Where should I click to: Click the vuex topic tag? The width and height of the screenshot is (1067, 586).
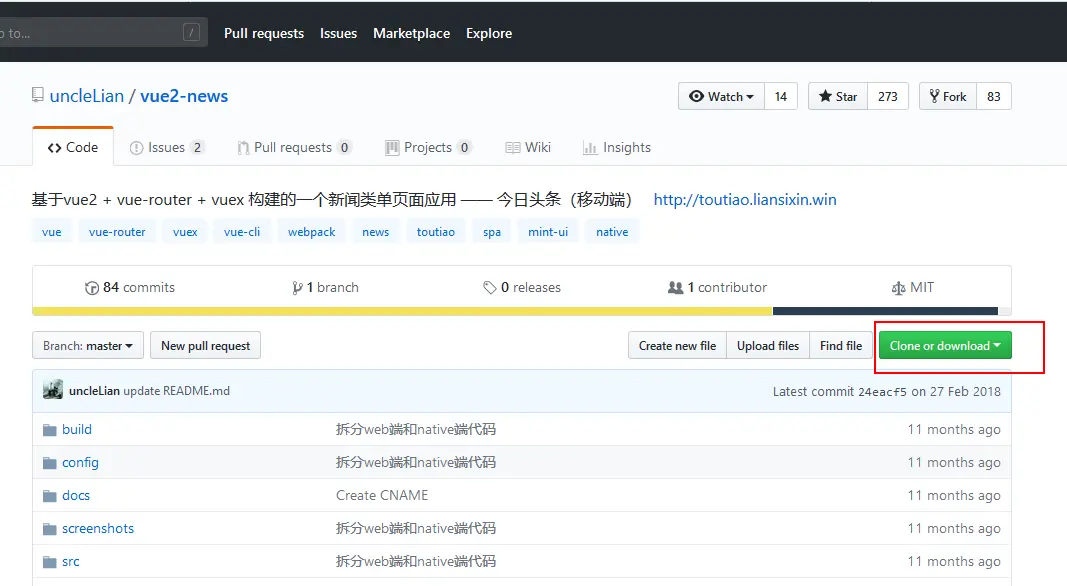point(185,231)
